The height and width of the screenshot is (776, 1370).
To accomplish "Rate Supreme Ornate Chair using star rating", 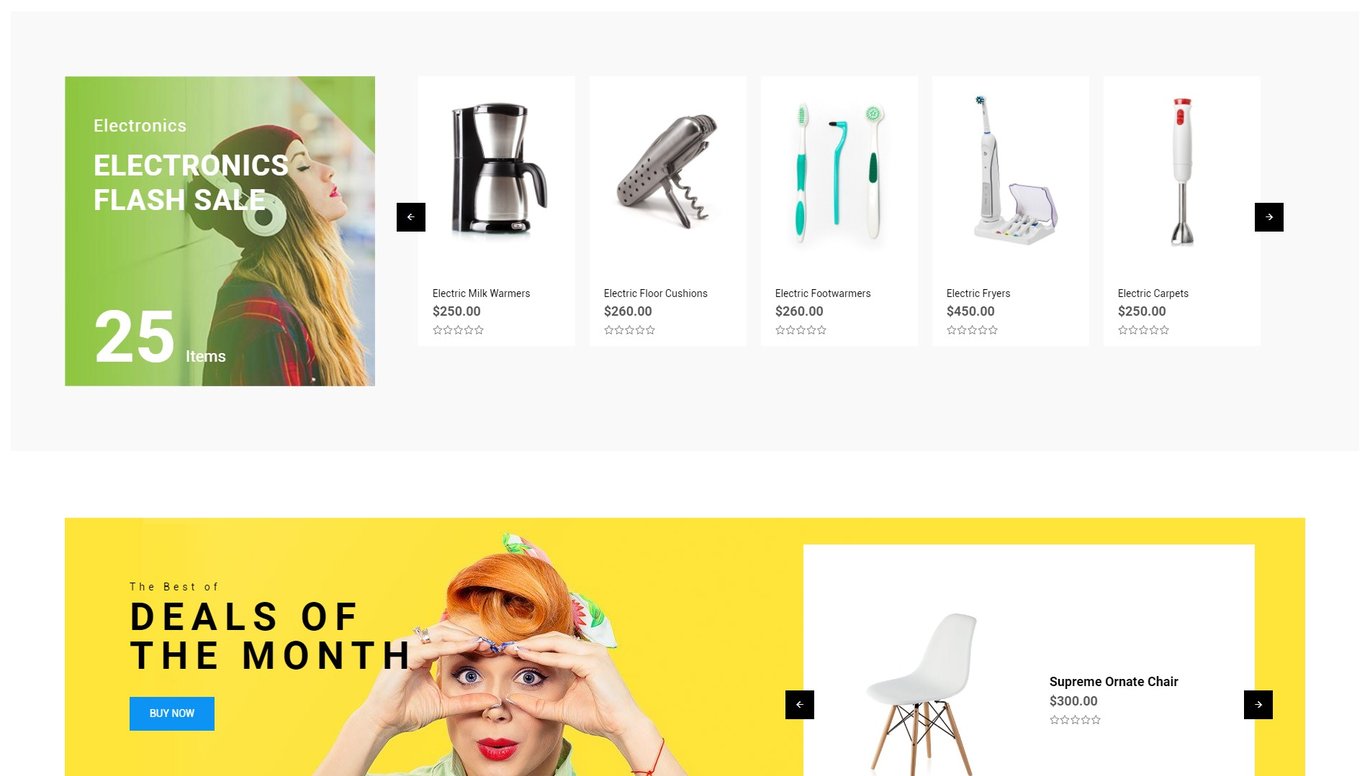I will pos(1076,720).
